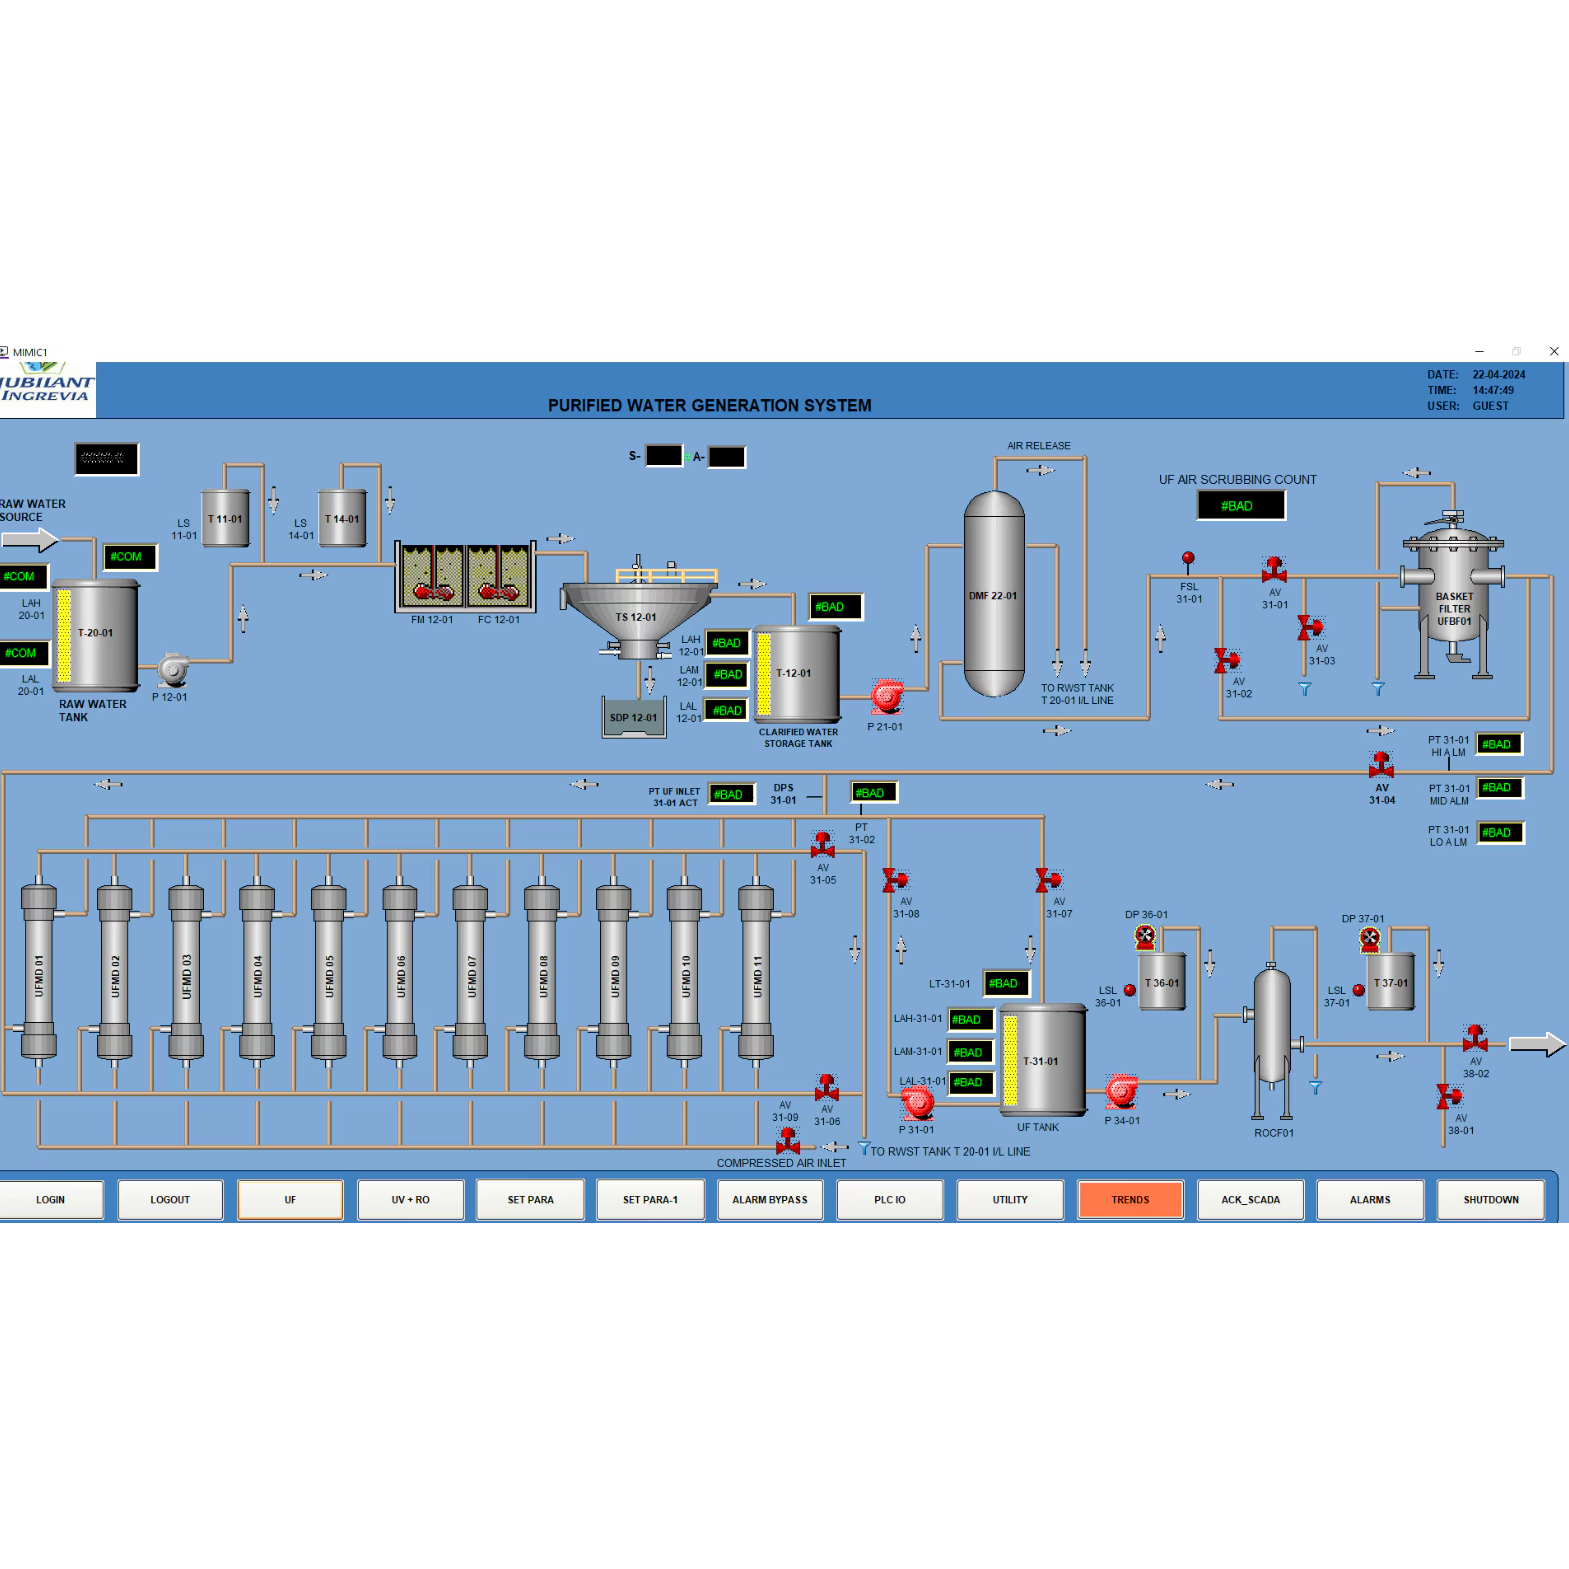This screenshot has height=1569, width=1569.
Task: Click the LOGIN button
Action: tap(50, 1200)
